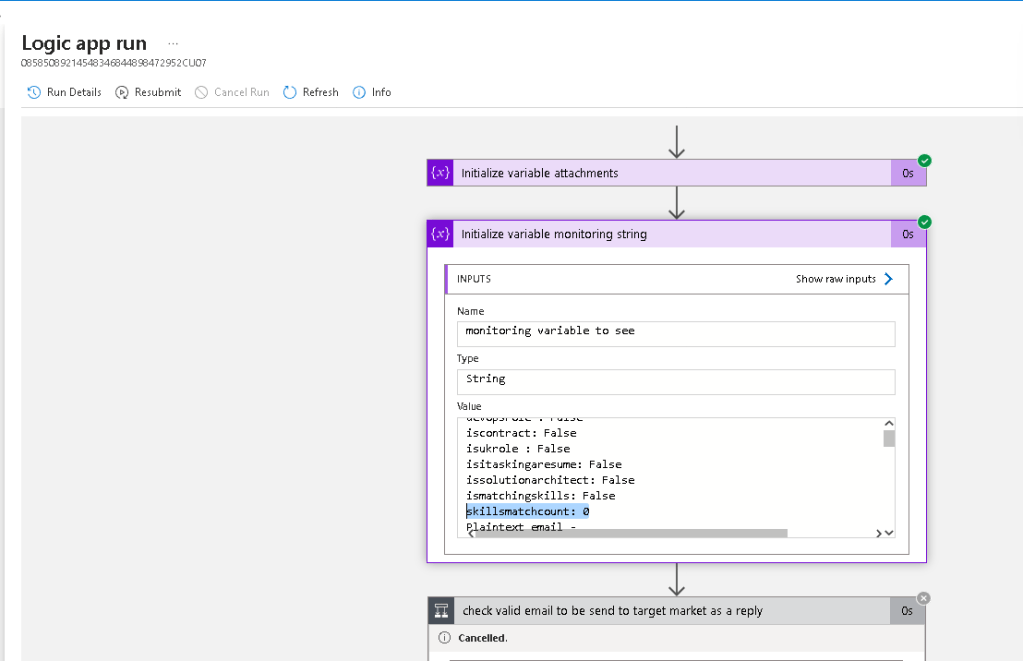1023x661 pixels.
Task: Open the ellipsis menu beside Logic app run
Action: [x=173, y=44]
